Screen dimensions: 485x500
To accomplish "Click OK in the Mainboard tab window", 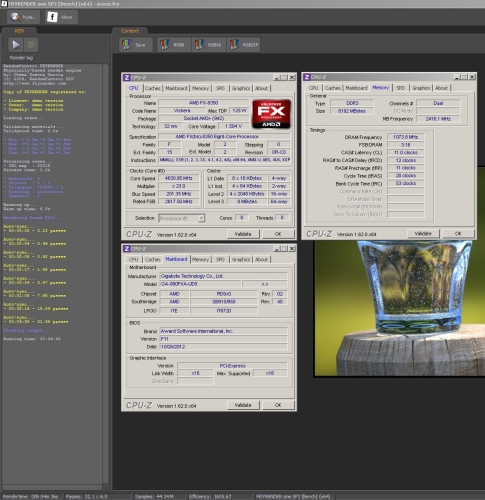I will [278, 405].
